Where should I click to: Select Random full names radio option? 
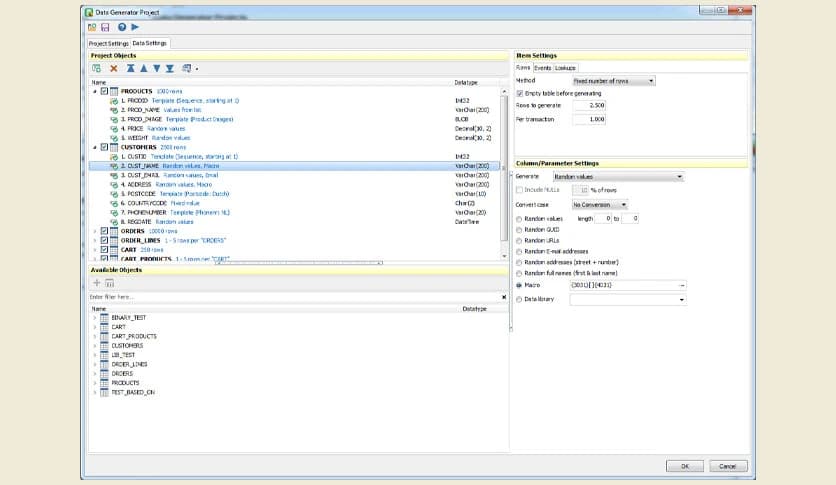point(519,273)
